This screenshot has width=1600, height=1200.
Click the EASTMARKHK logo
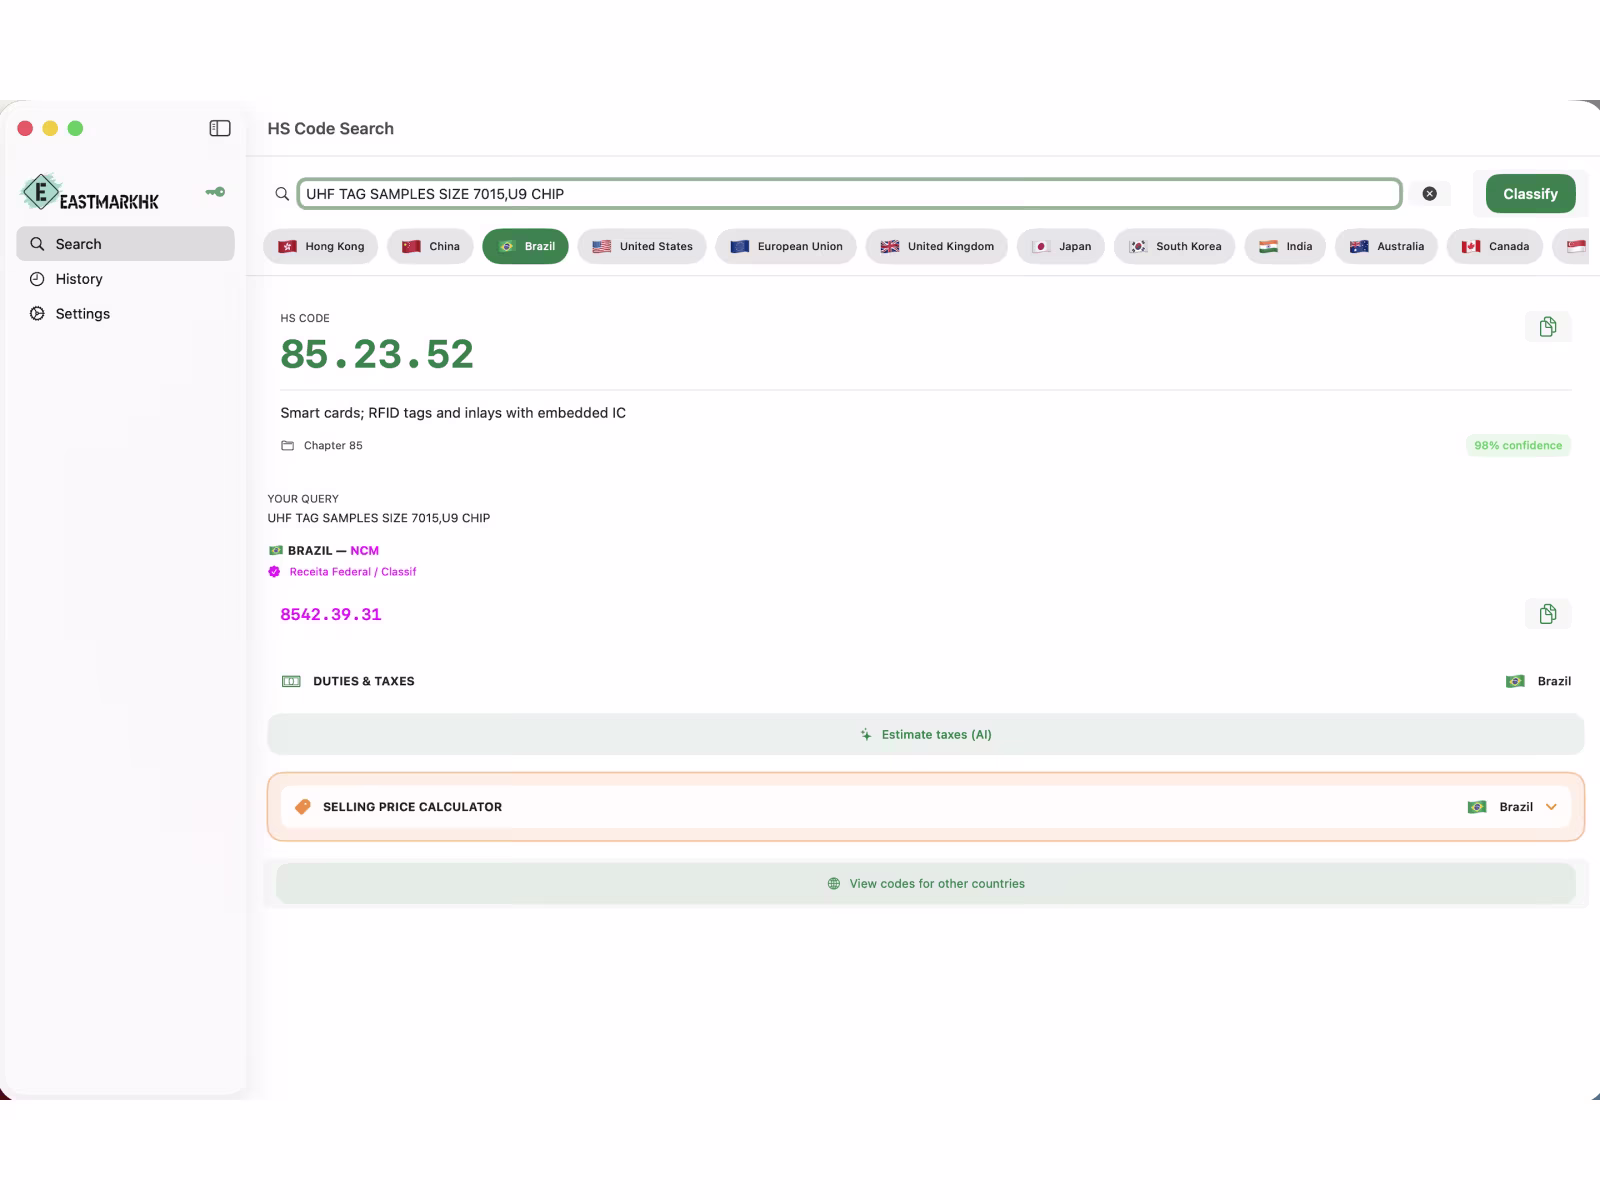click(90, 192)
